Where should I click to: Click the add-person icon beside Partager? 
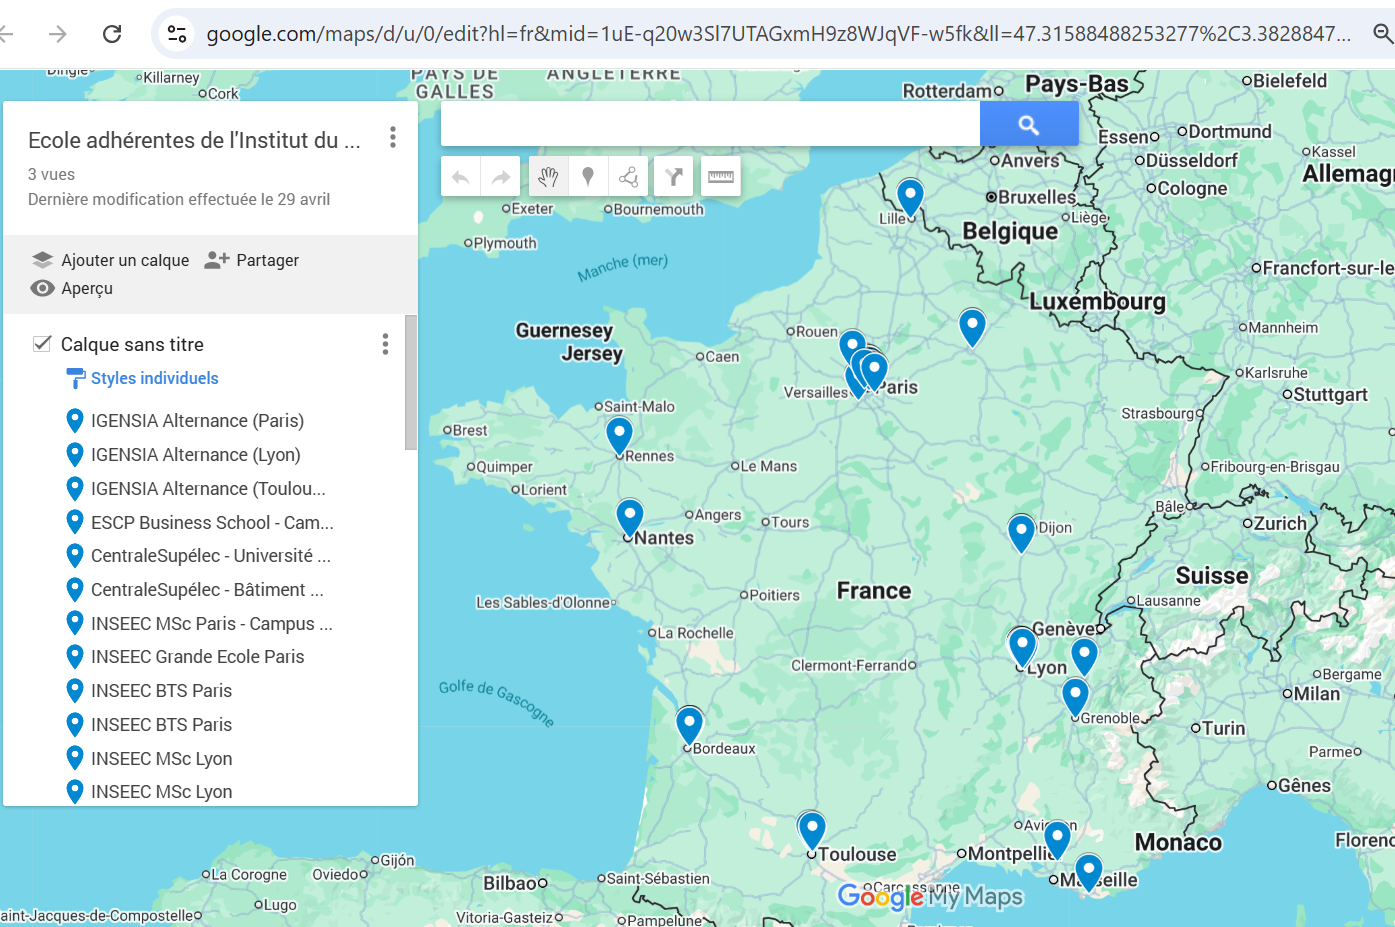pyautogui.click(x=217, y=260)
